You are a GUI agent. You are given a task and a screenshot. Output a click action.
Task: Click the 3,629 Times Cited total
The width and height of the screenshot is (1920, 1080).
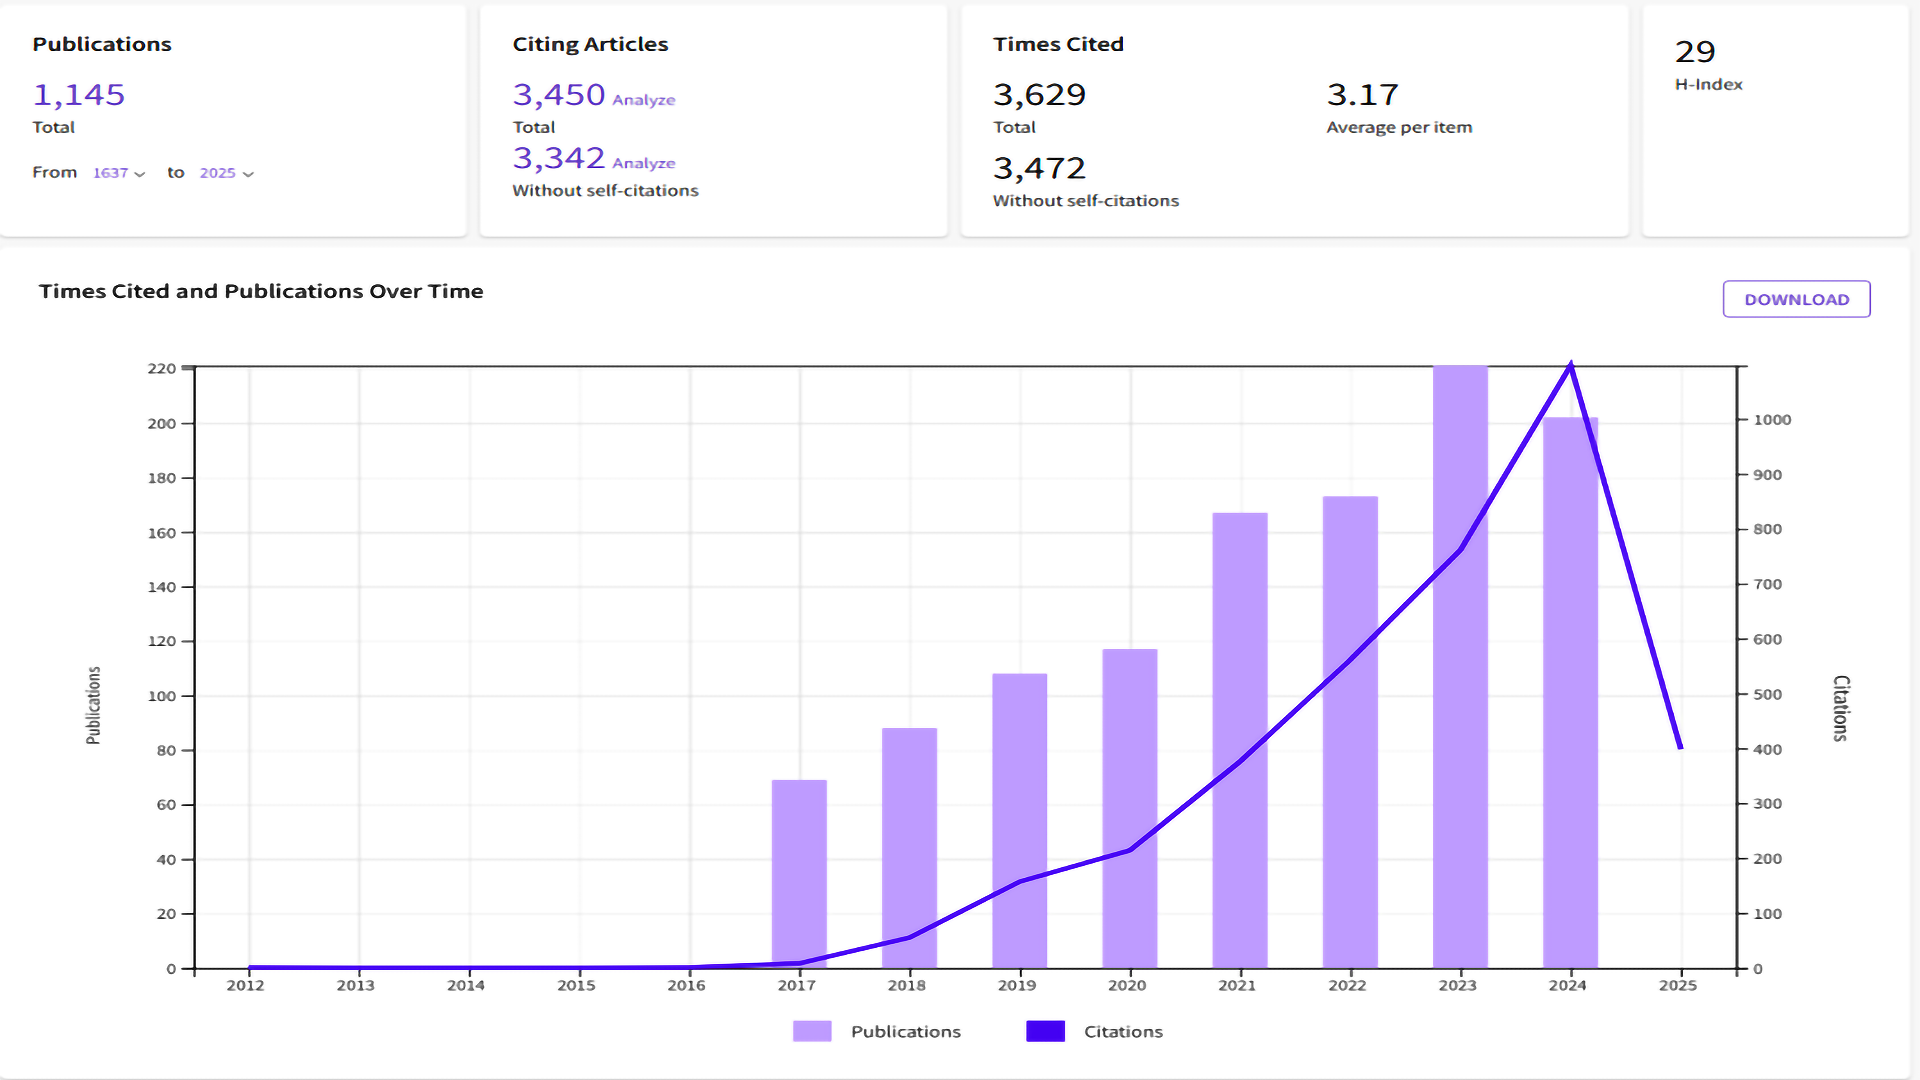click(1039, 95)
